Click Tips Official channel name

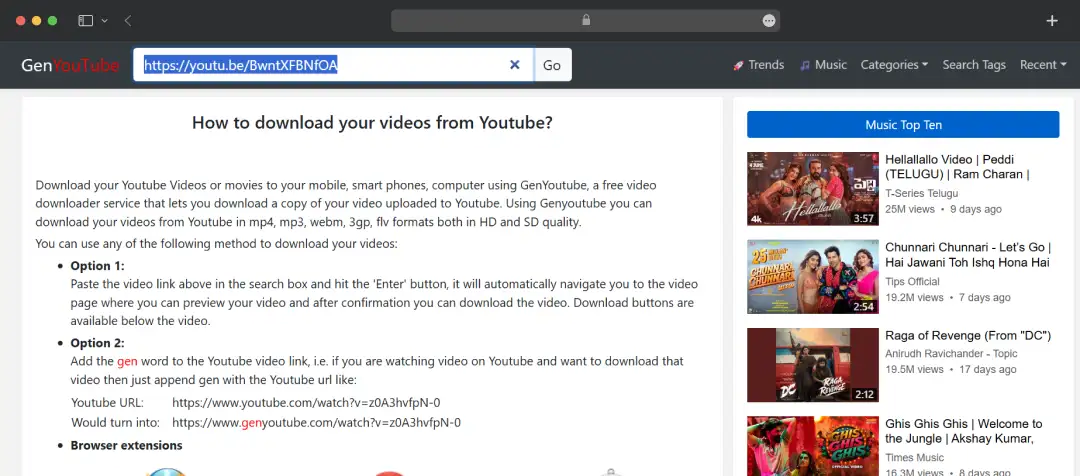pos(913,282)
